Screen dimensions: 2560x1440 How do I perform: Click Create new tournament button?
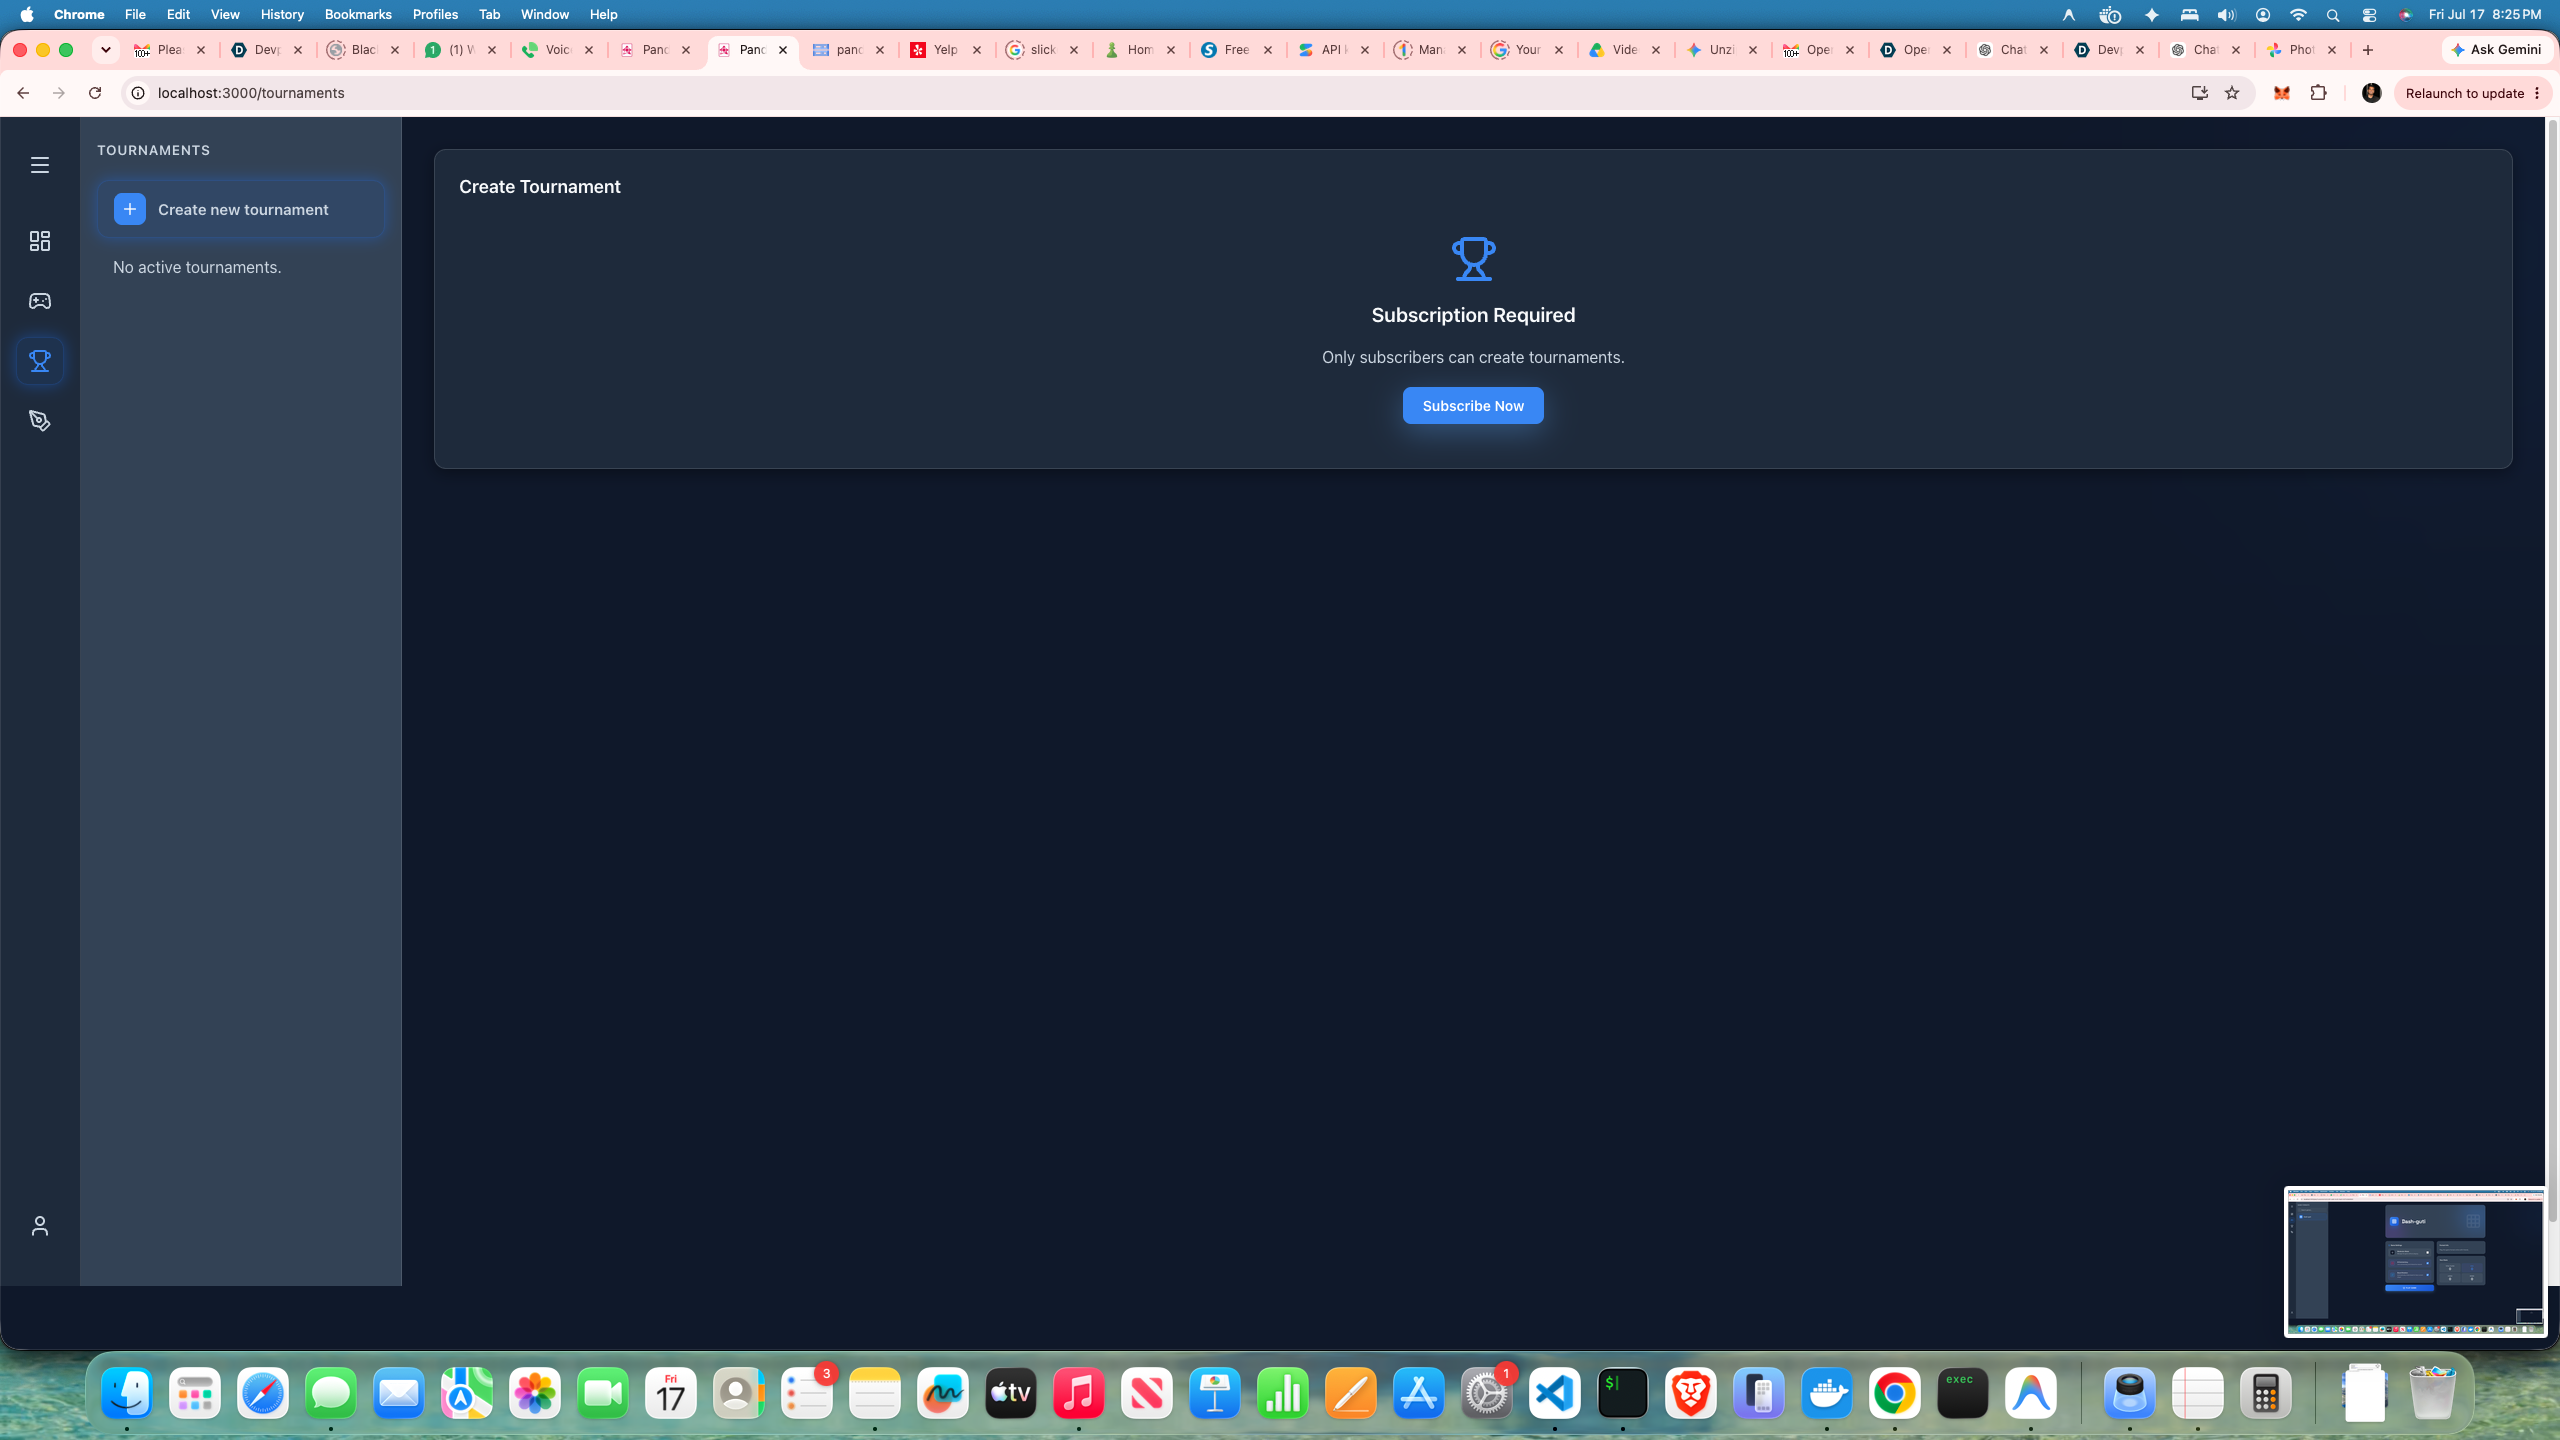(241, 209)
